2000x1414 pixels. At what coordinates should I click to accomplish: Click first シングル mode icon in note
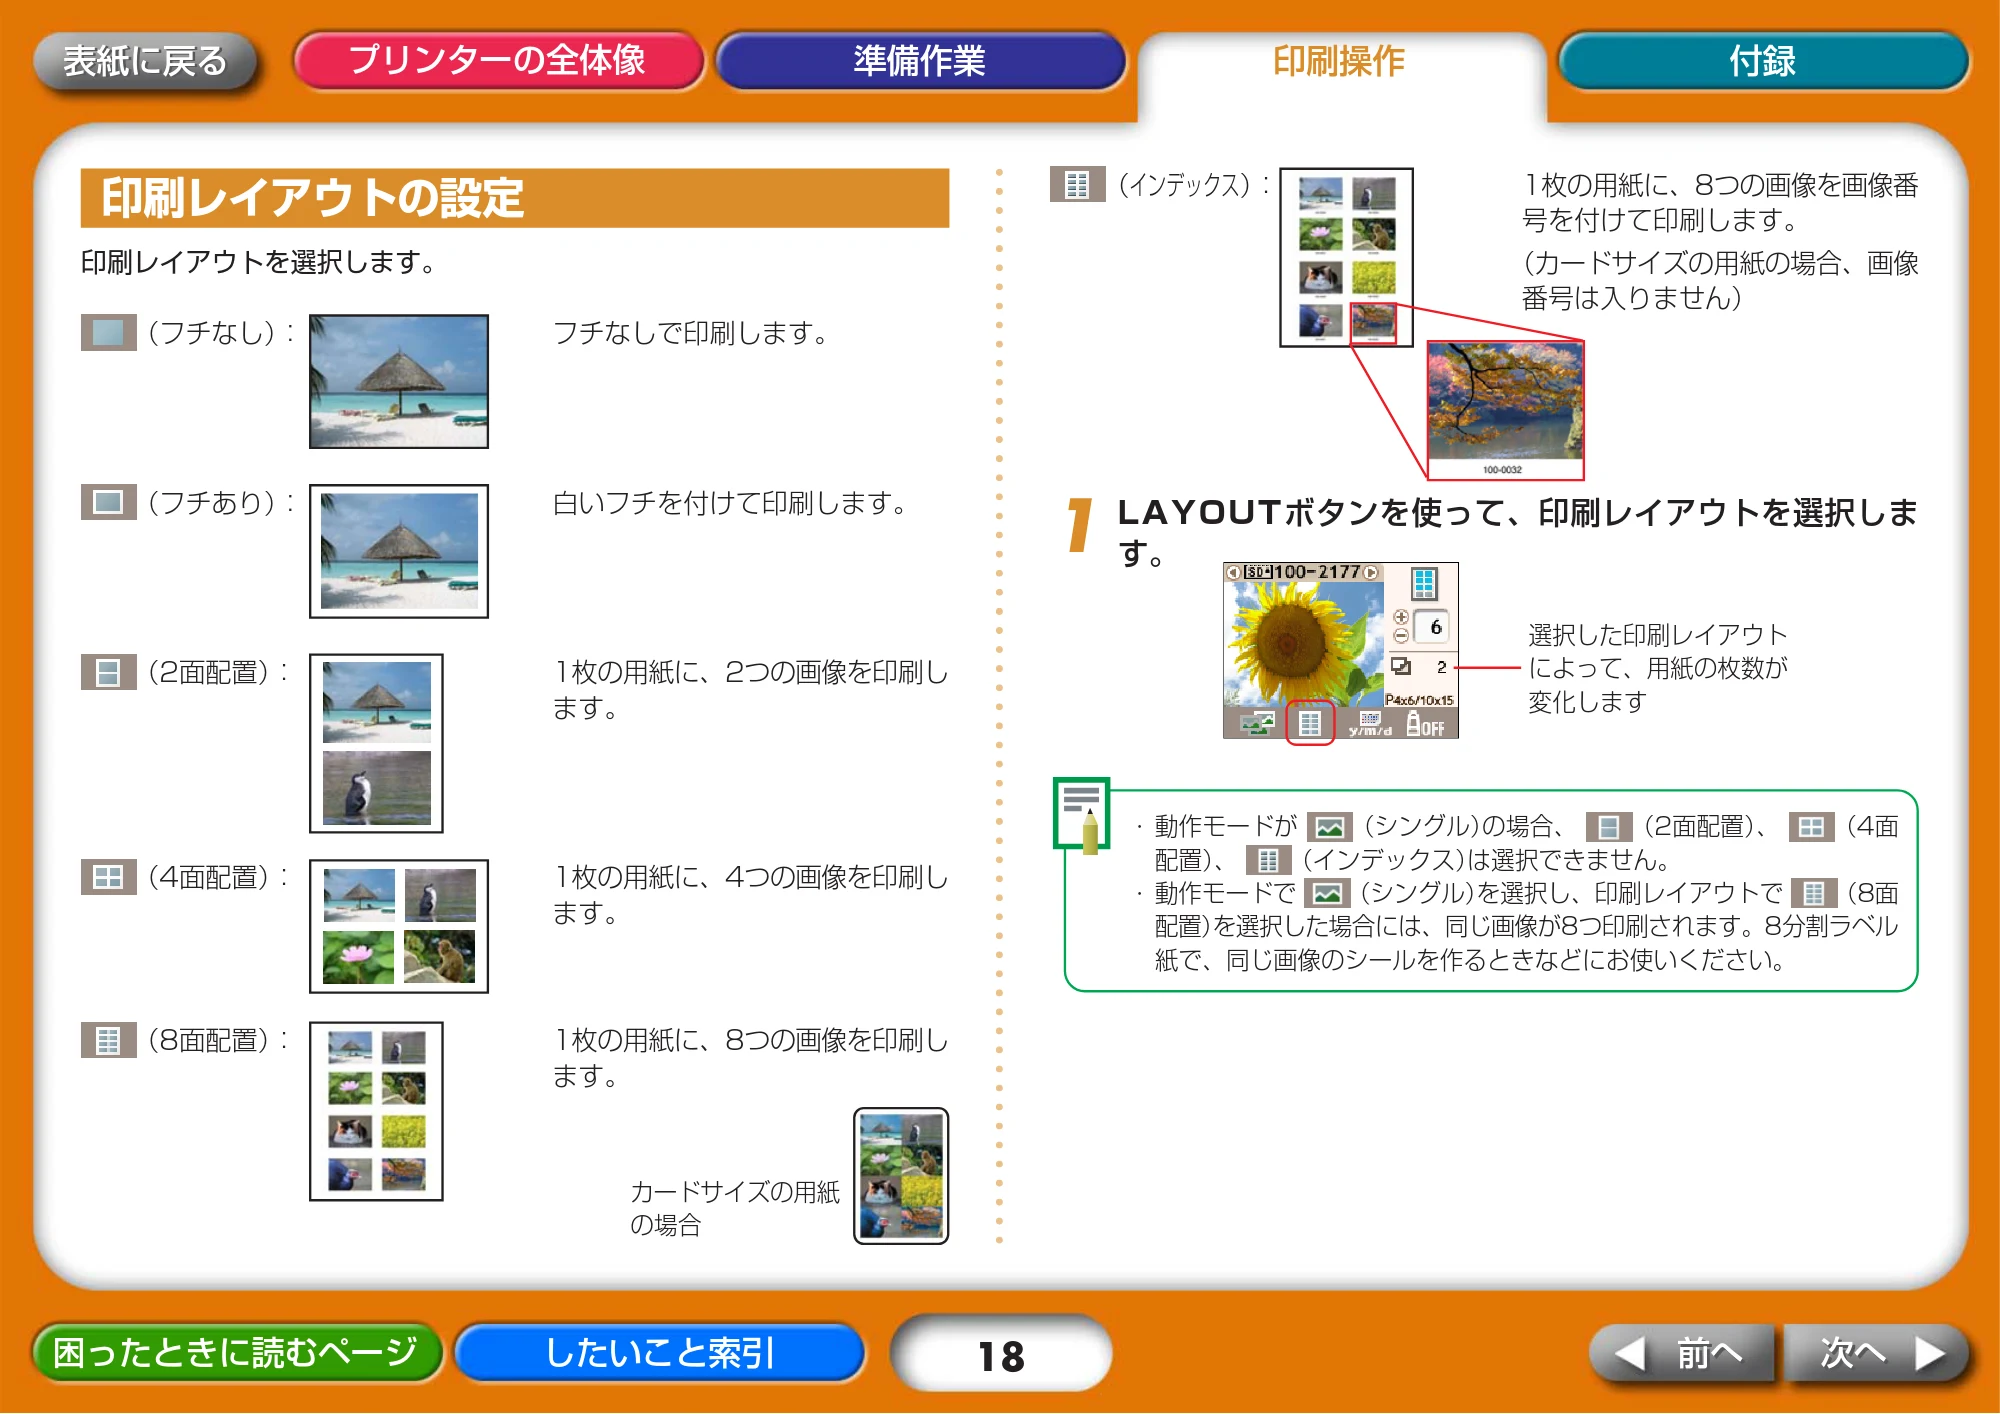pyautogui.click(x=1330, y=827)
